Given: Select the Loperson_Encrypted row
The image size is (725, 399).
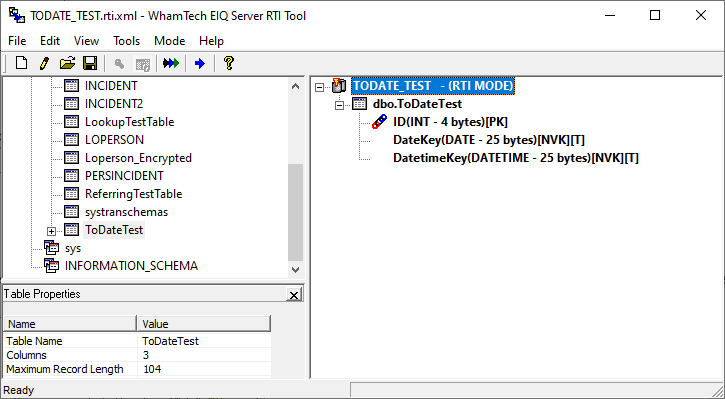Looking at the screenshot, I should 138,158.
